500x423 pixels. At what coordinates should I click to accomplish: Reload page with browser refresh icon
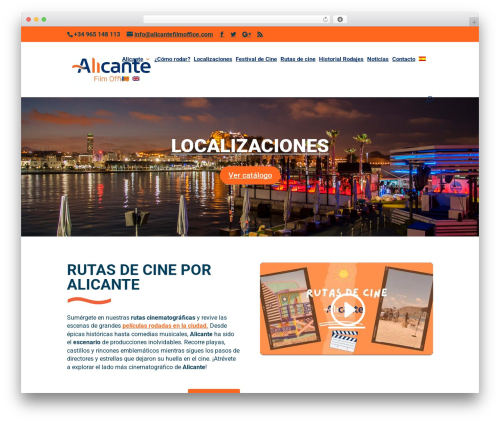click(x=325, y=19)
